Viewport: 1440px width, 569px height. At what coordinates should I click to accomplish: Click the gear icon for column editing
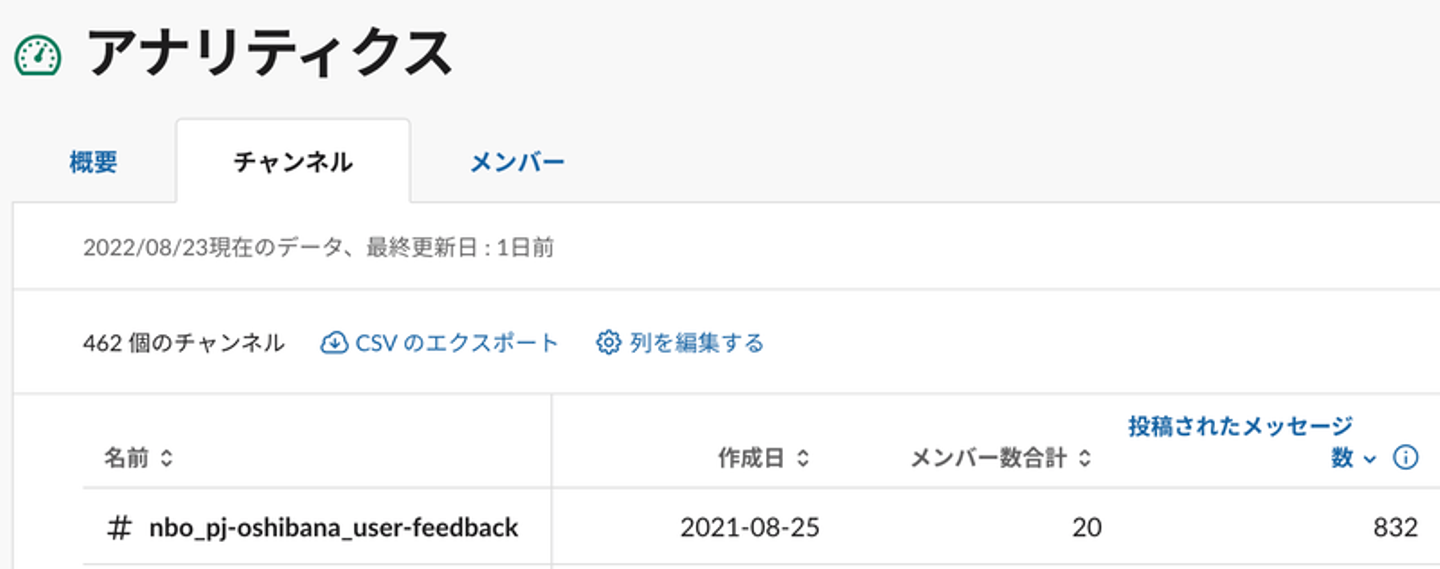coord(608,343)
